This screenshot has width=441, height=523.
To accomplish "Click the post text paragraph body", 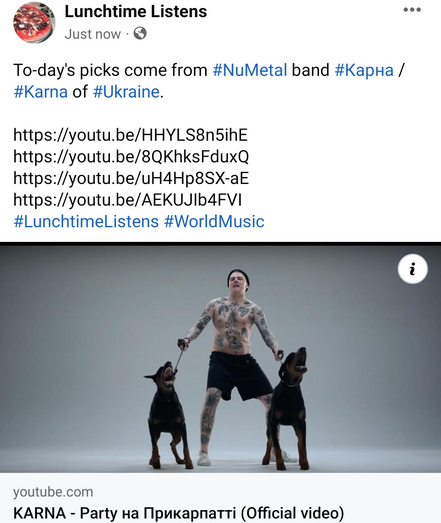I will pos(209,81).
